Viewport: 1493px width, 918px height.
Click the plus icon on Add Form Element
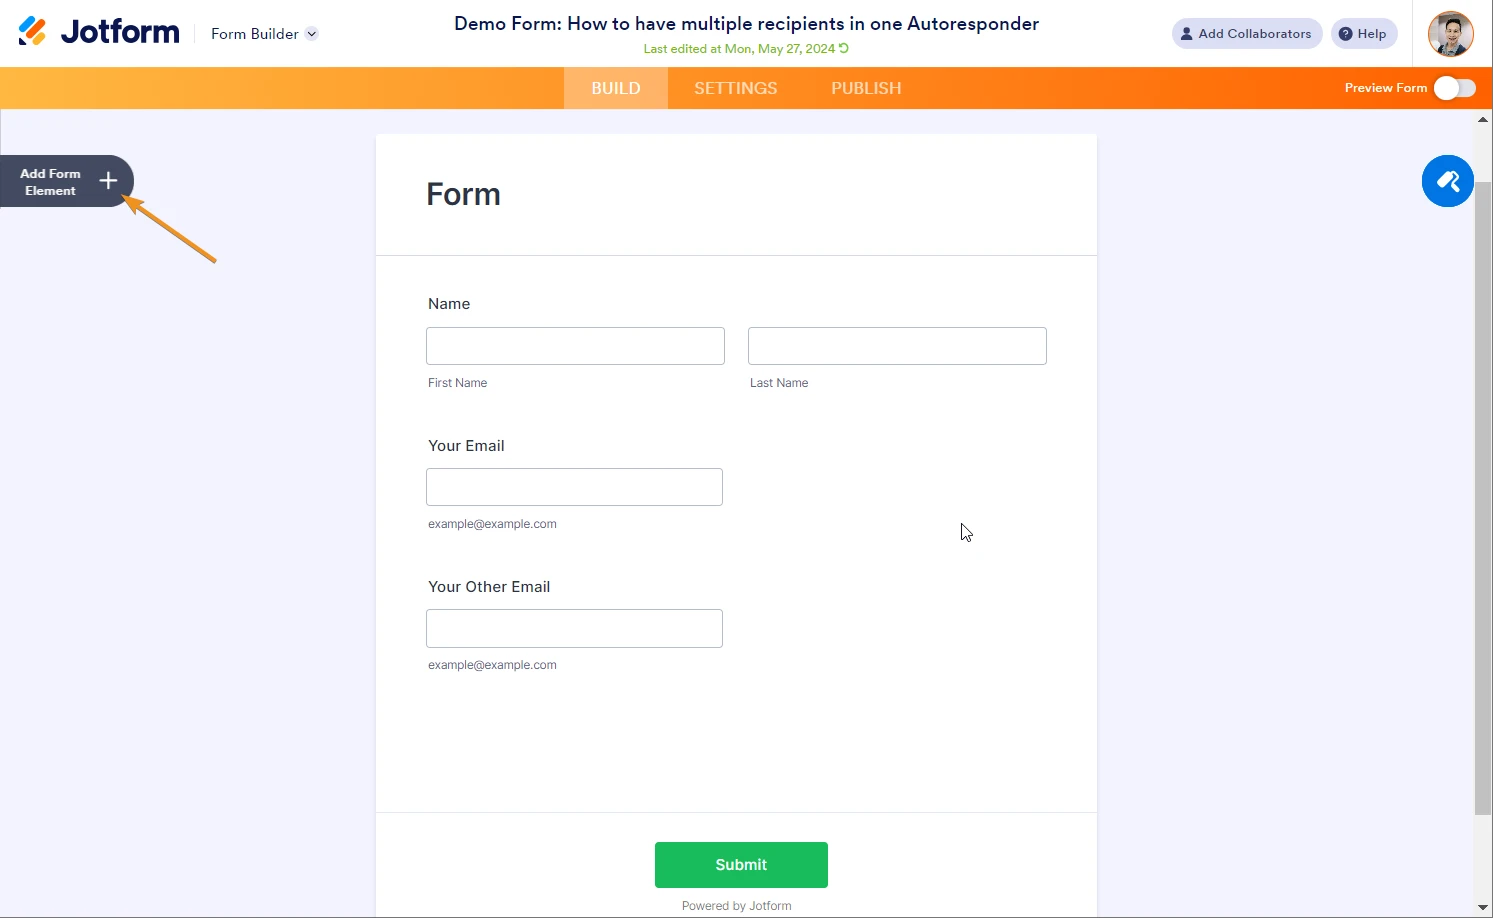click(x=108, y=181)
